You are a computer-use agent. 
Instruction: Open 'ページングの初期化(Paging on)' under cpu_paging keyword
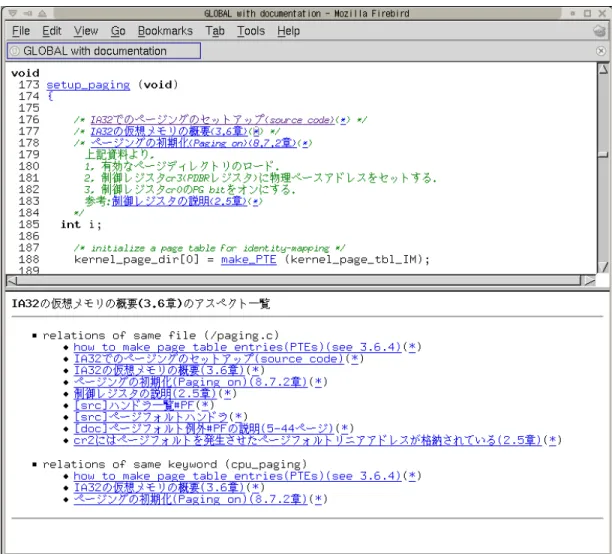(x=190, y=499)
